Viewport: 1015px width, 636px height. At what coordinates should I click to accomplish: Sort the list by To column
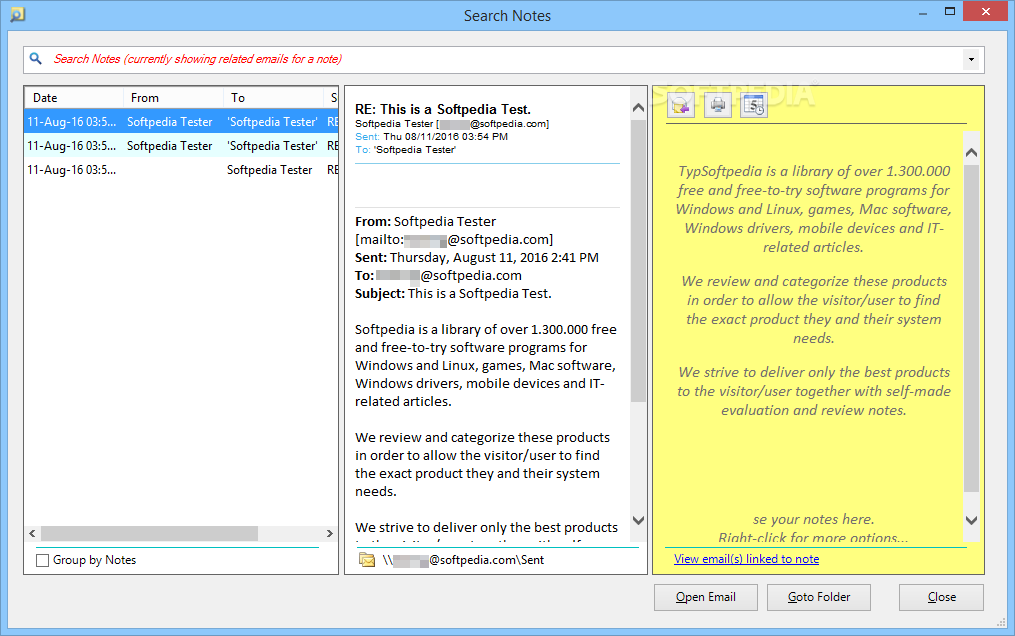tap(273, 98)
